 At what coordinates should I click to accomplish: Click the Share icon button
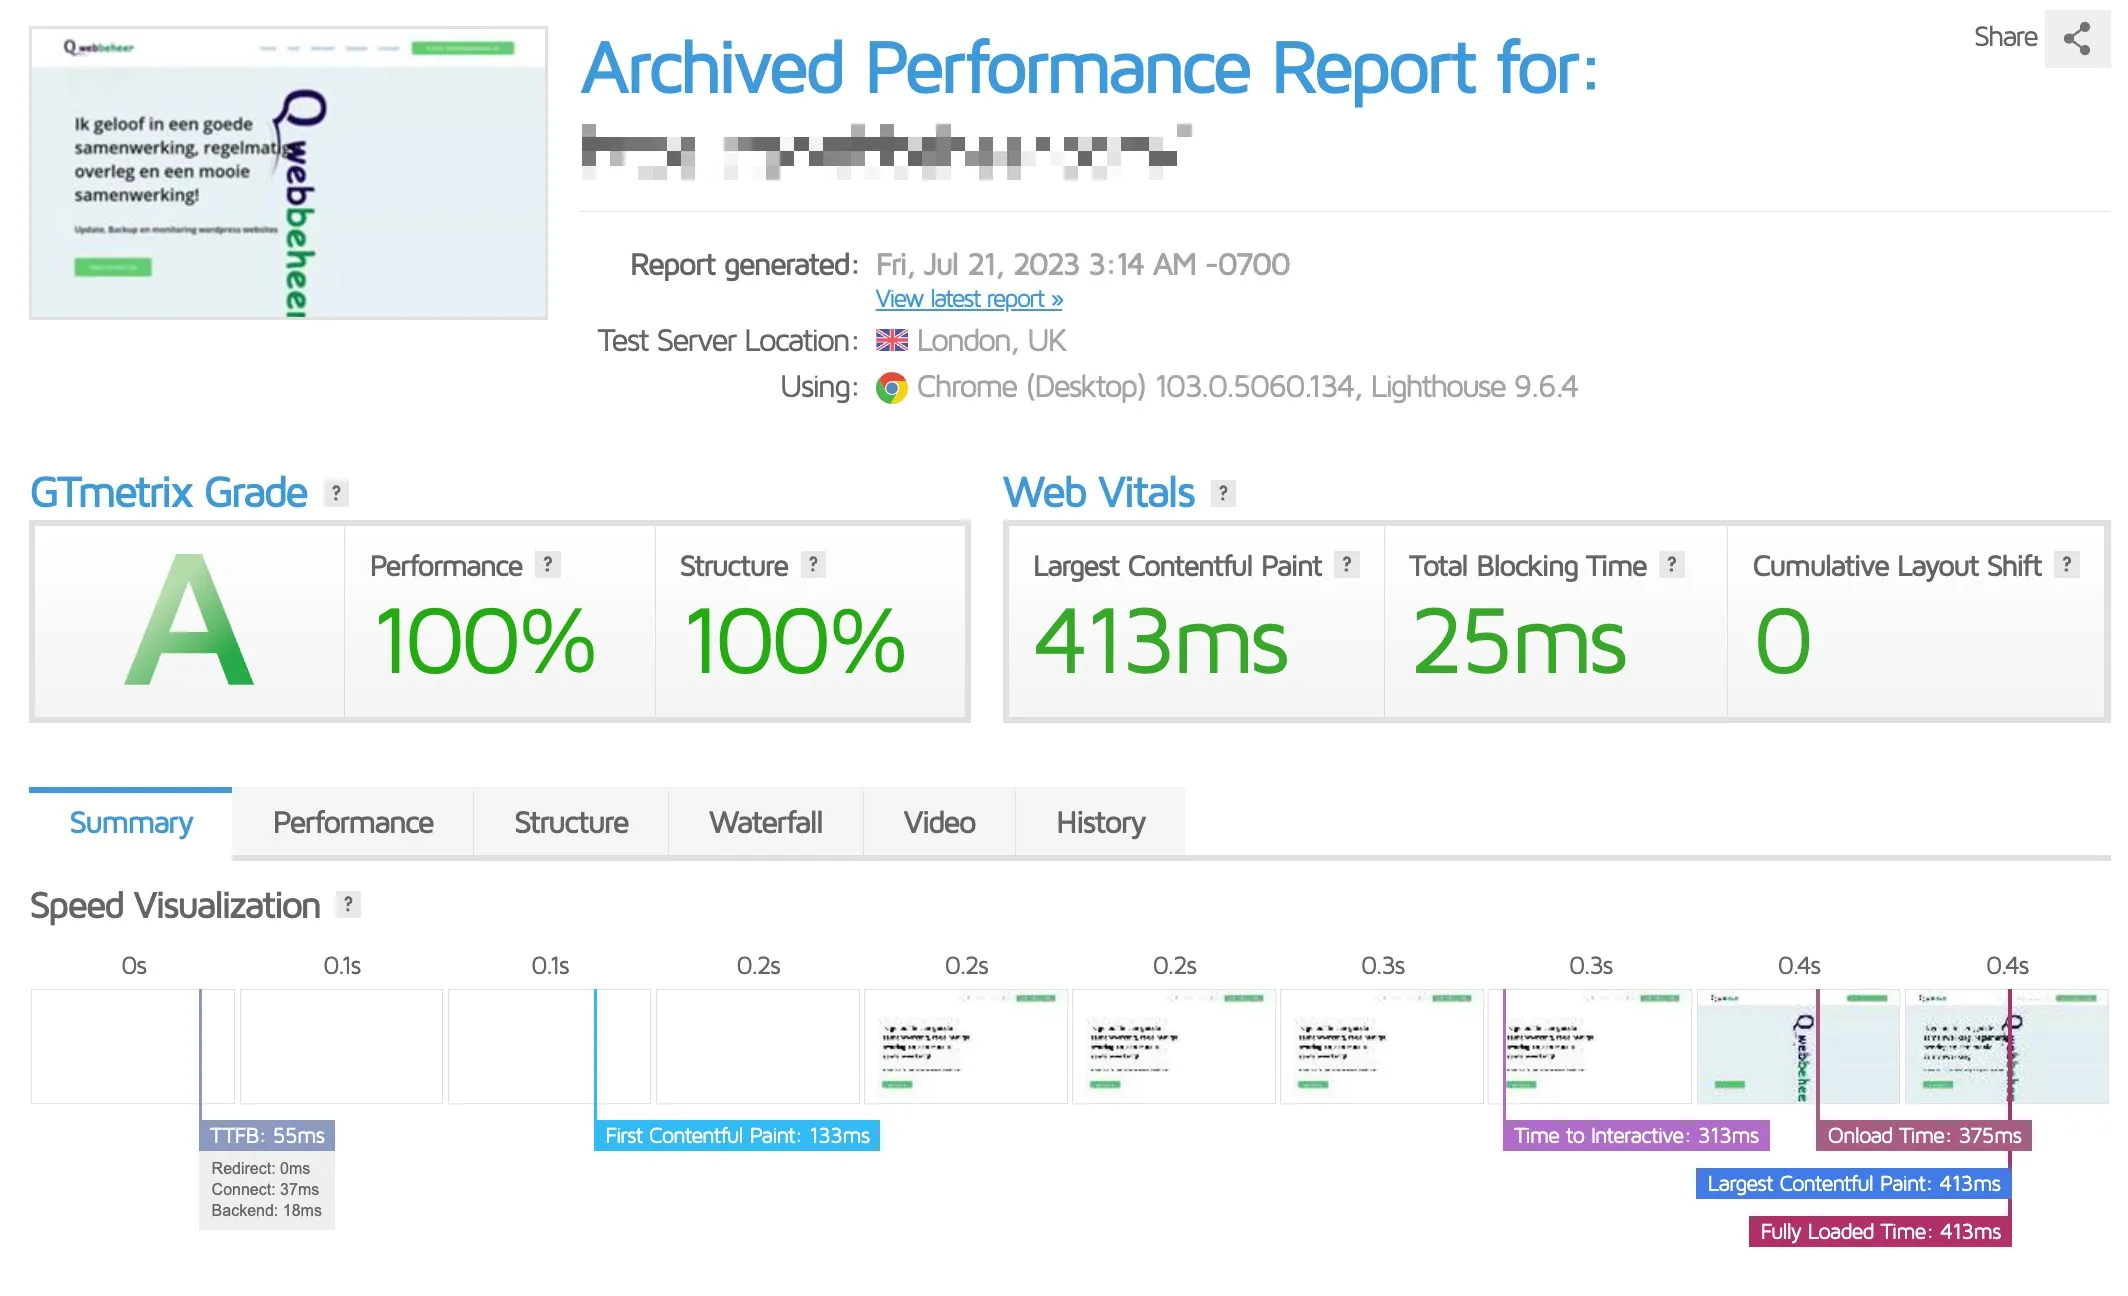tap(2077, 39)
